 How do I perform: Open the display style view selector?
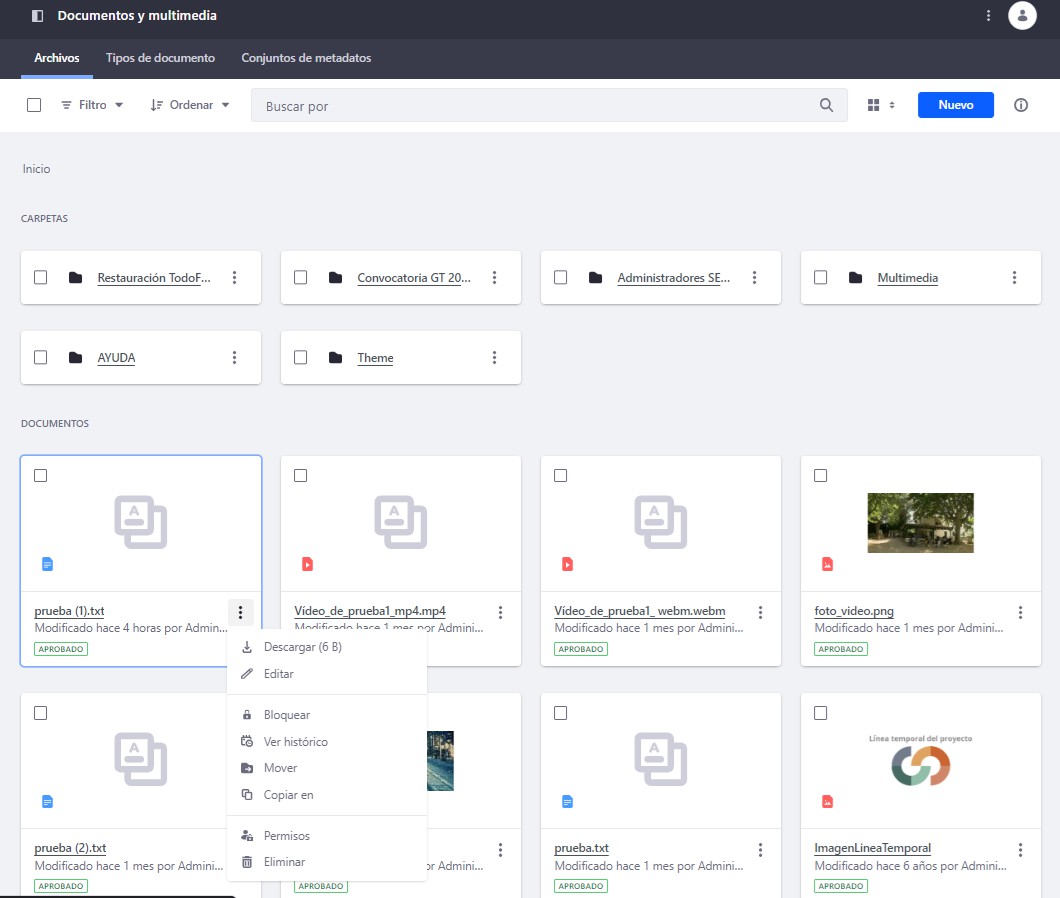coord(881,105)
